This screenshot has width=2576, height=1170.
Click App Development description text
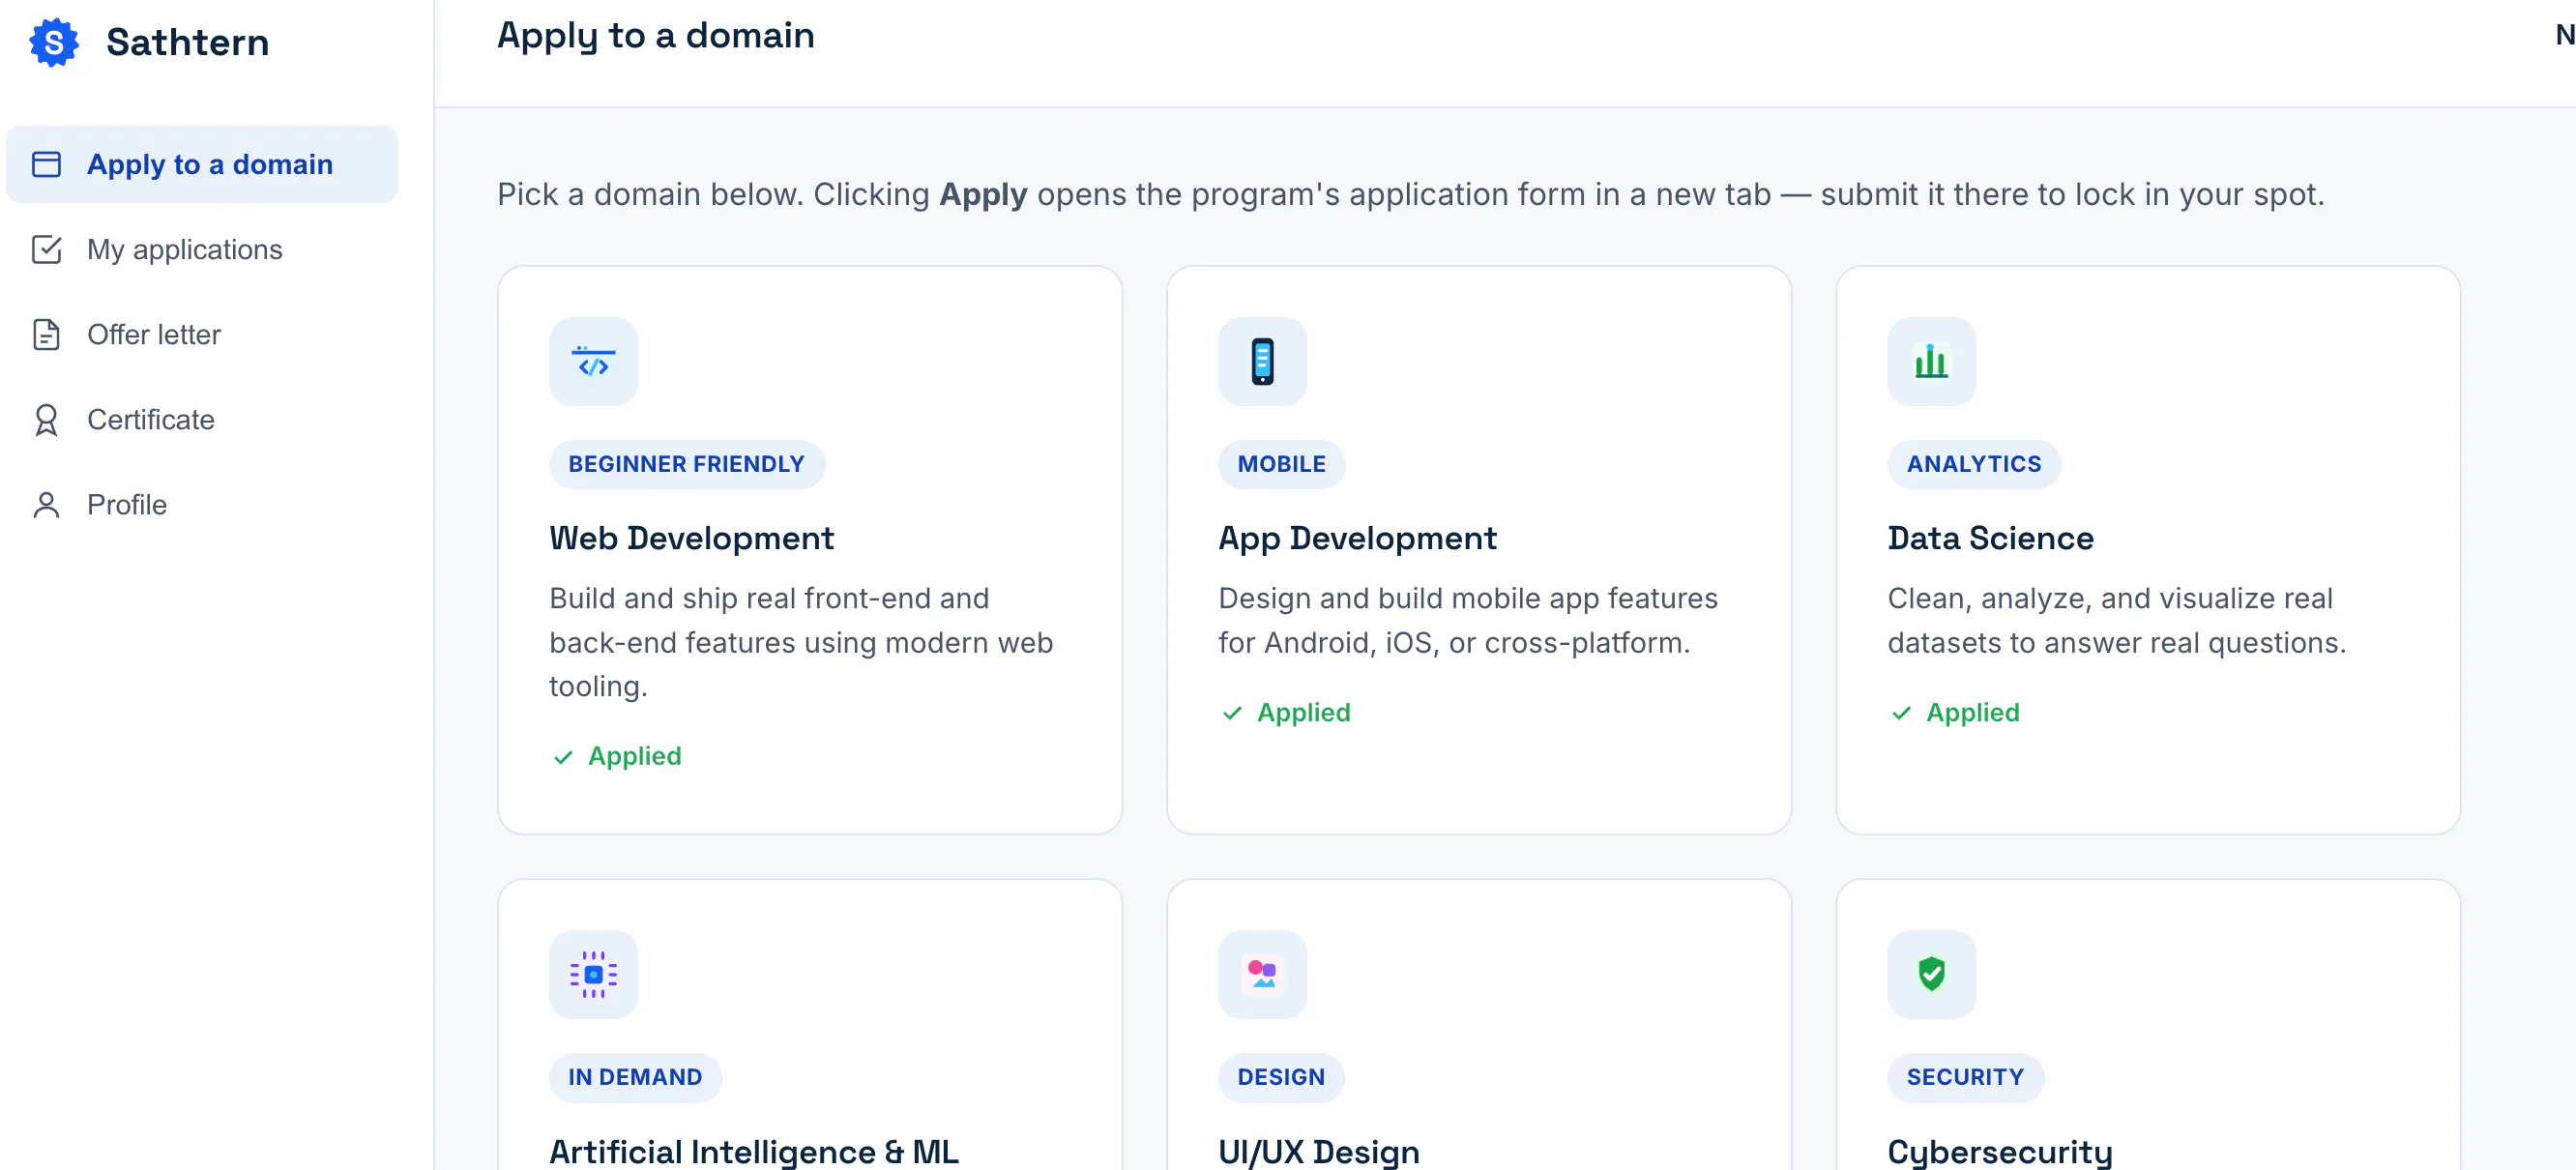(x=1467, y=620)
